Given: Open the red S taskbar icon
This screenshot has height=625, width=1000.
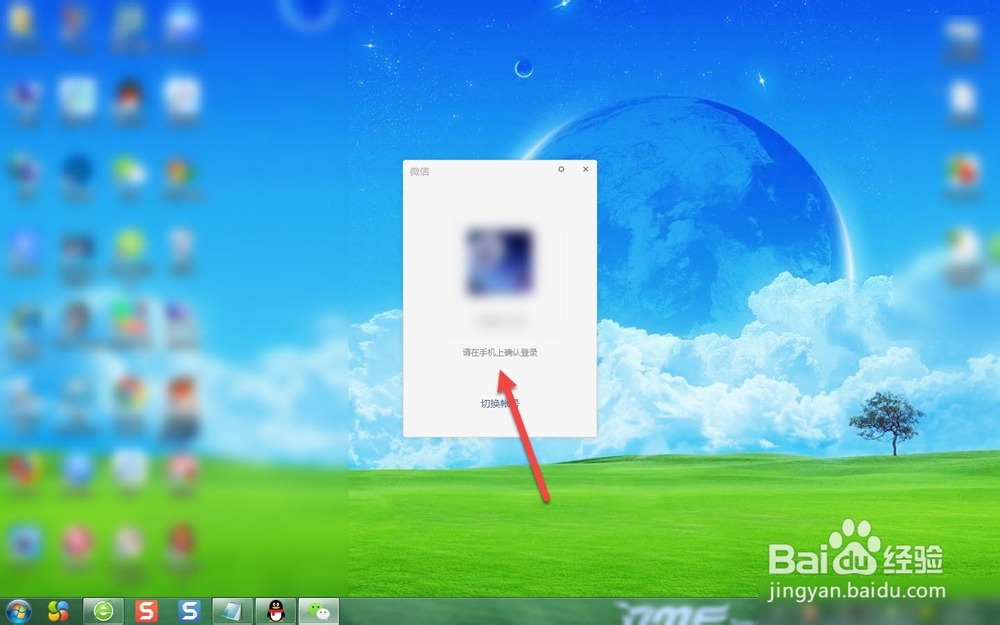Looking at the screenshot, I should pos(146,612).
